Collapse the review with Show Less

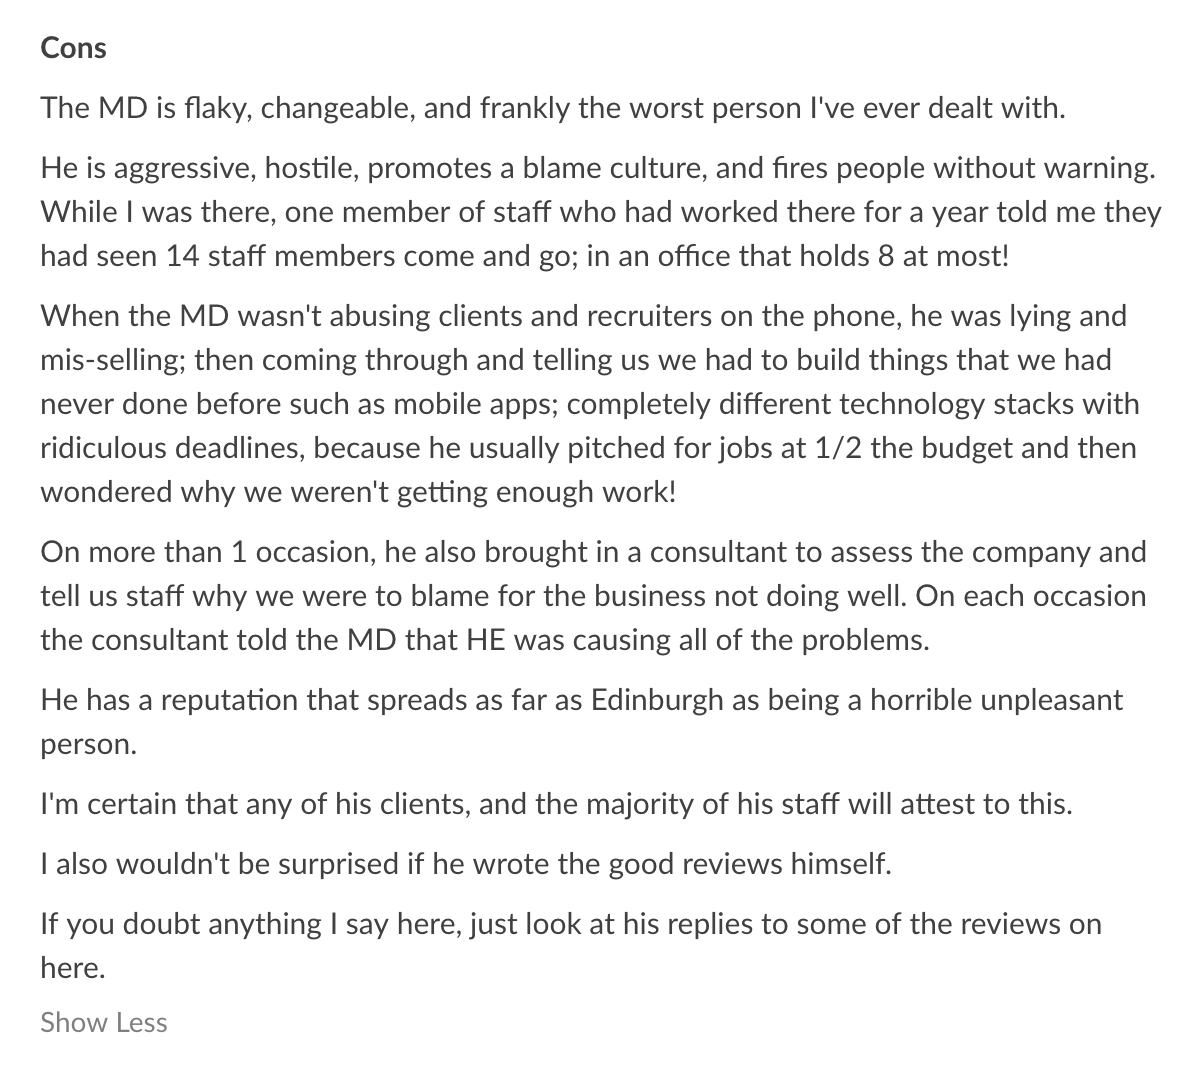click(x=104, y=1022)
